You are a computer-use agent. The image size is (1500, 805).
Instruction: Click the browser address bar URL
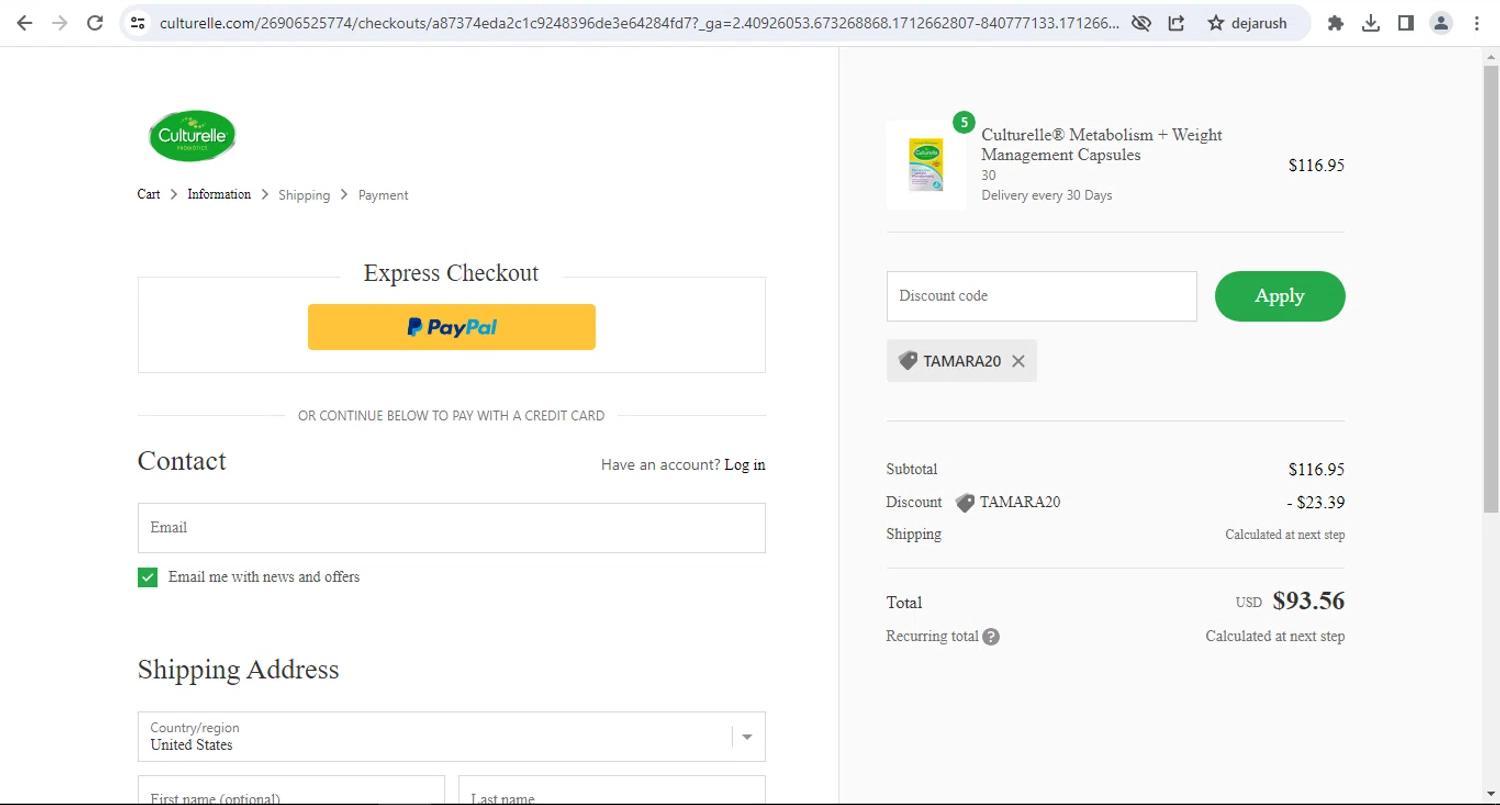pyautogui.click(x=639, y=22)
